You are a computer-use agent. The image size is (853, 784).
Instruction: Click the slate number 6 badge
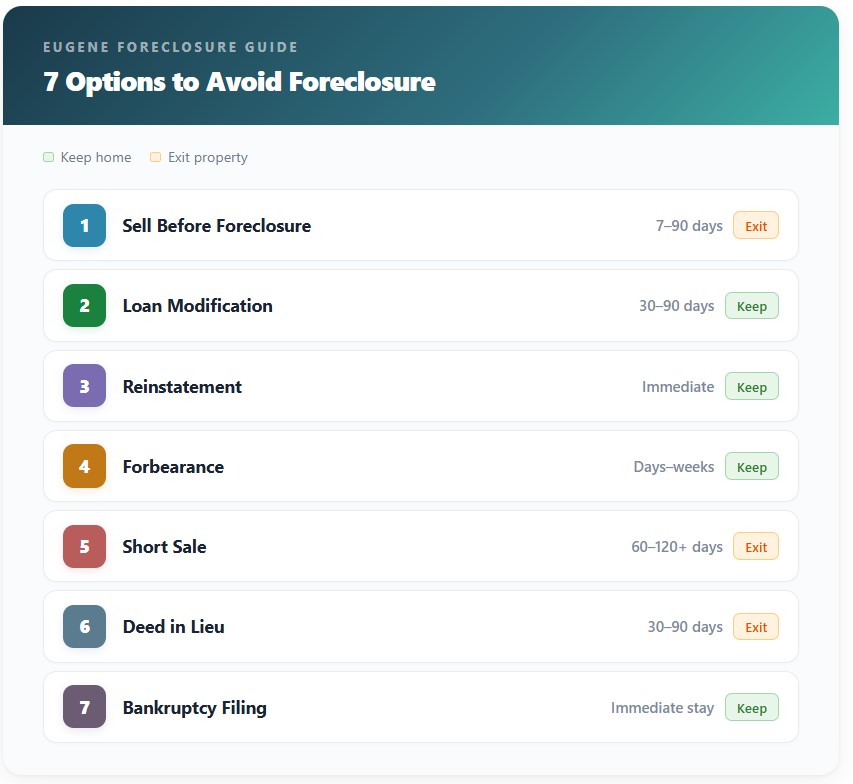coord(84,627)
